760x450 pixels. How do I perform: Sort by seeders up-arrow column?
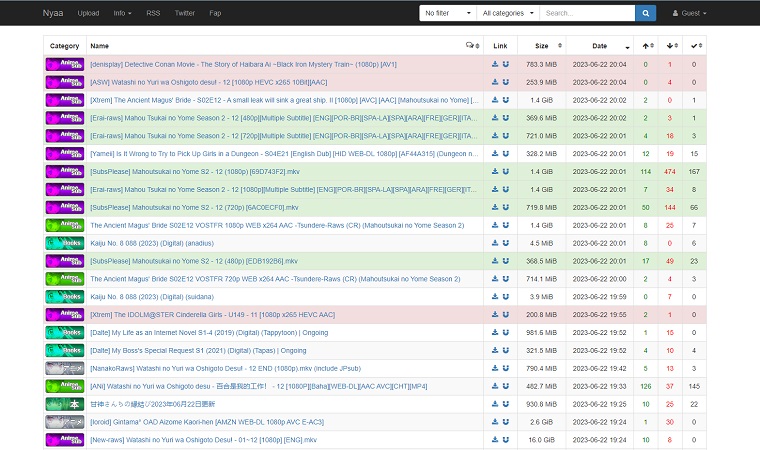coord(645,46)
